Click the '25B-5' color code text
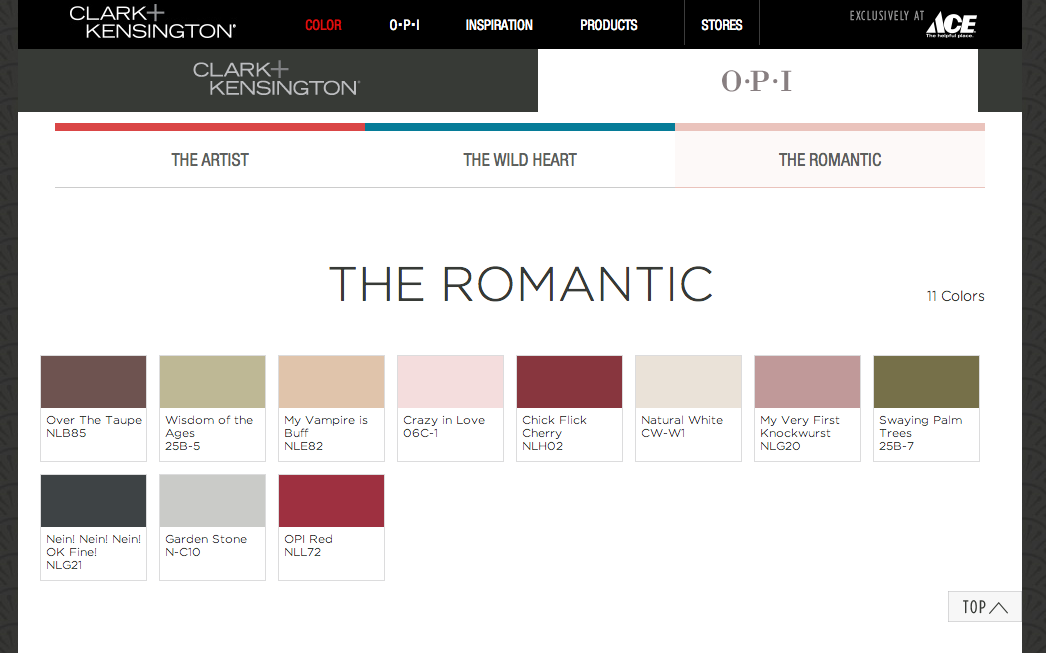1046x653 pixels. 182,446
